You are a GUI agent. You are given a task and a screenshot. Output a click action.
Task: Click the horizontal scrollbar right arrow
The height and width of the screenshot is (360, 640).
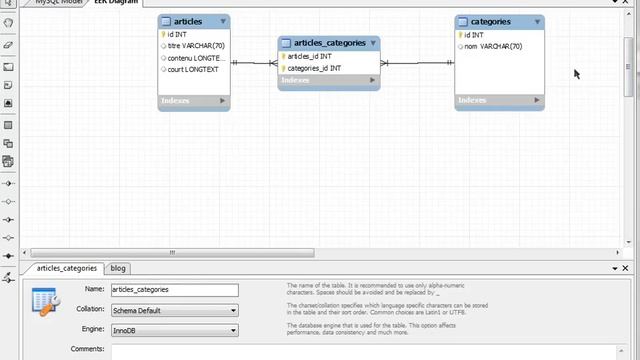[618, 253]
